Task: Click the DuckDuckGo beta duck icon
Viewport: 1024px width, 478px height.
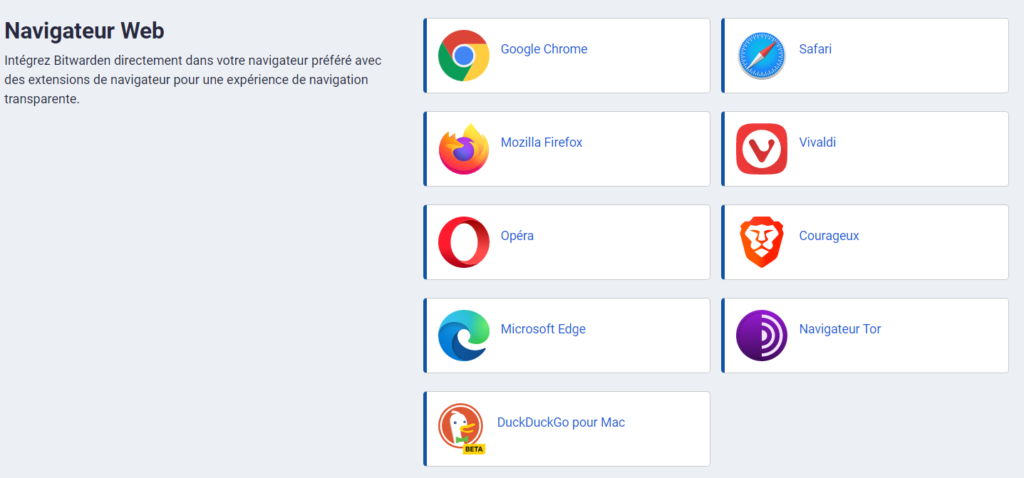Action: pyautogui.click(x=461, y=428)
